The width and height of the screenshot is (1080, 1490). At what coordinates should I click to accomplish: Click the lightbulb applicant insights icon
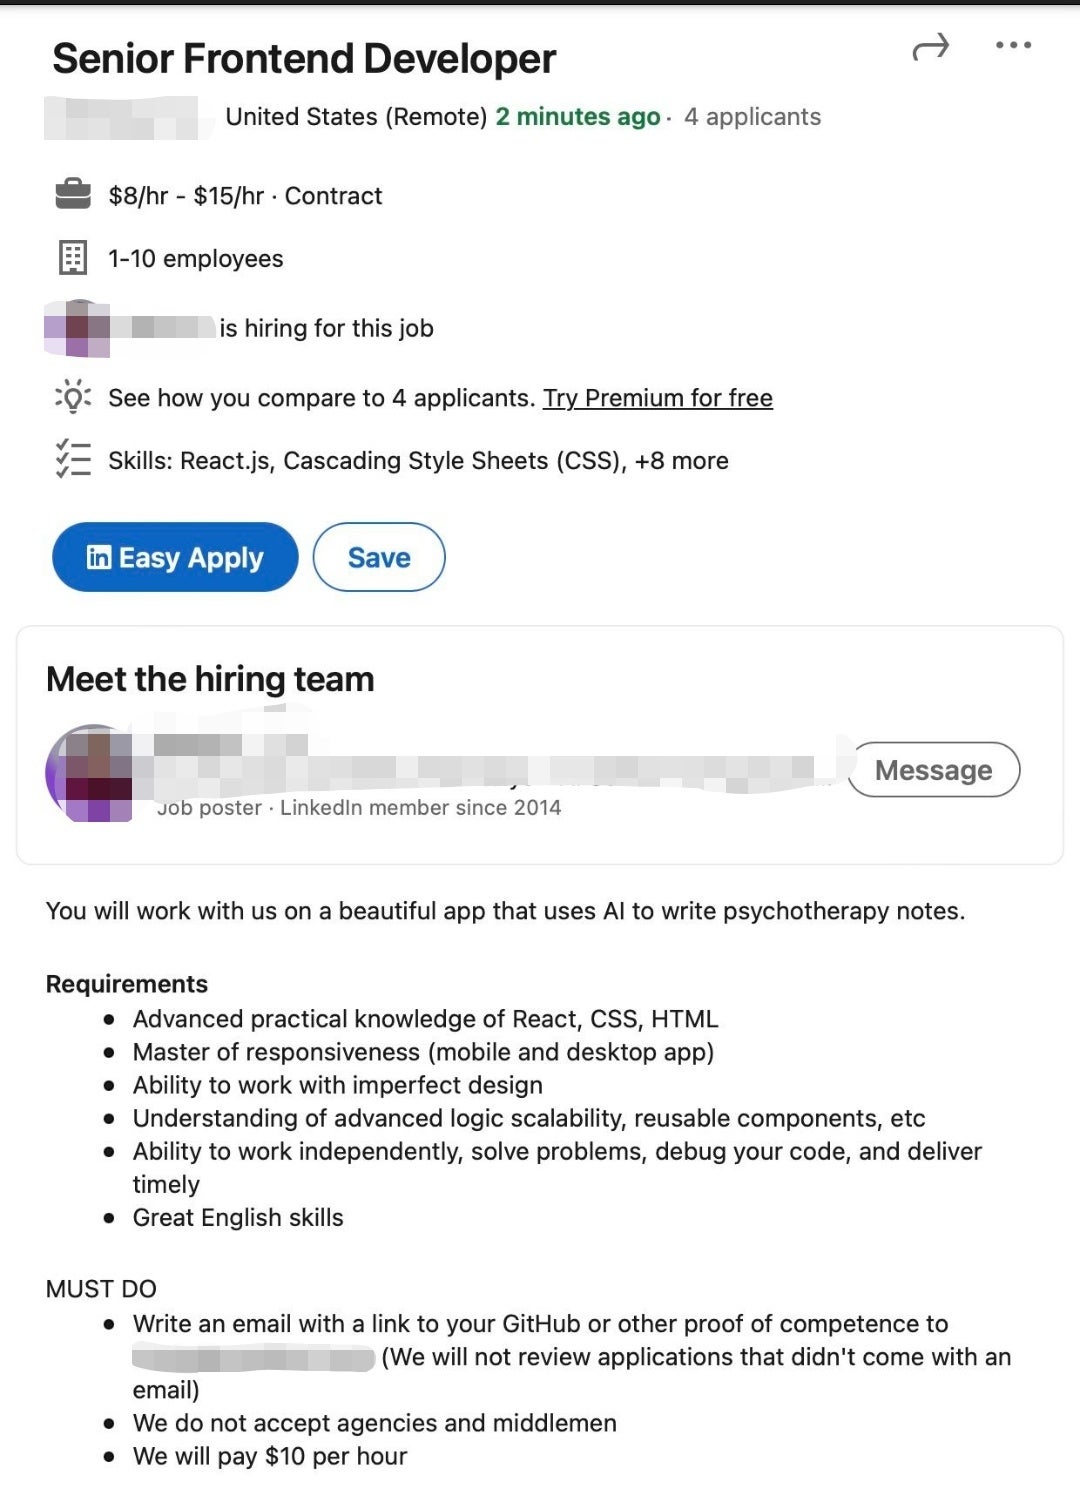pos(73,397)
